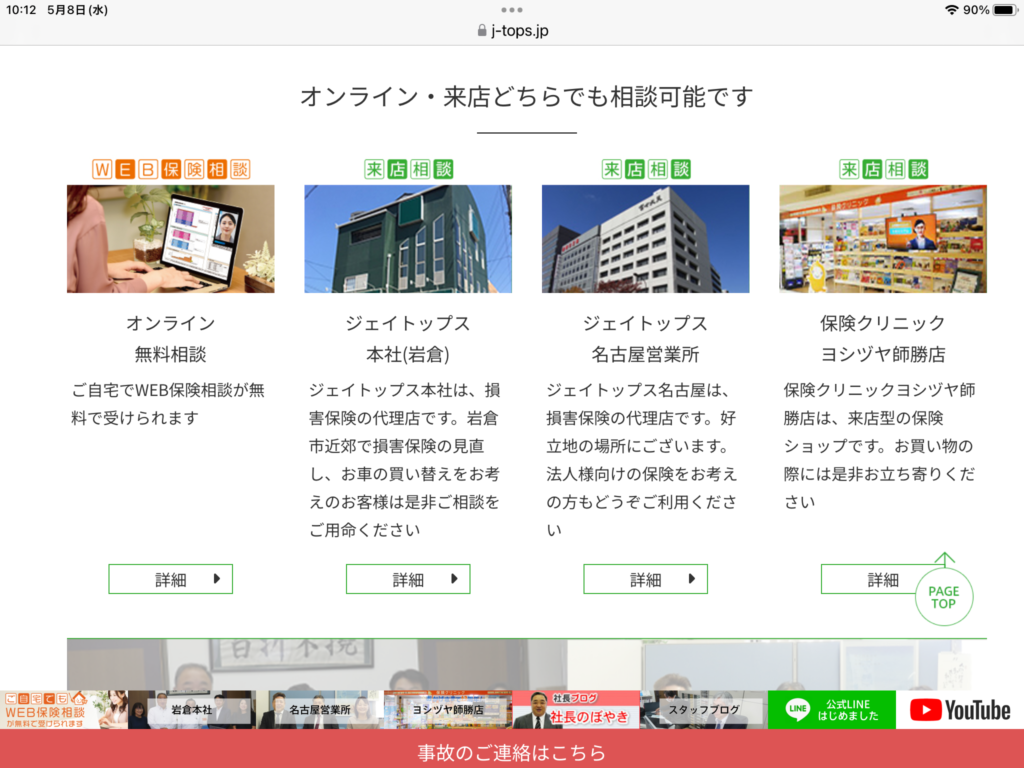
Task: Tap the lock icon beside j-tops.jp
Action: tap(482, 31)
